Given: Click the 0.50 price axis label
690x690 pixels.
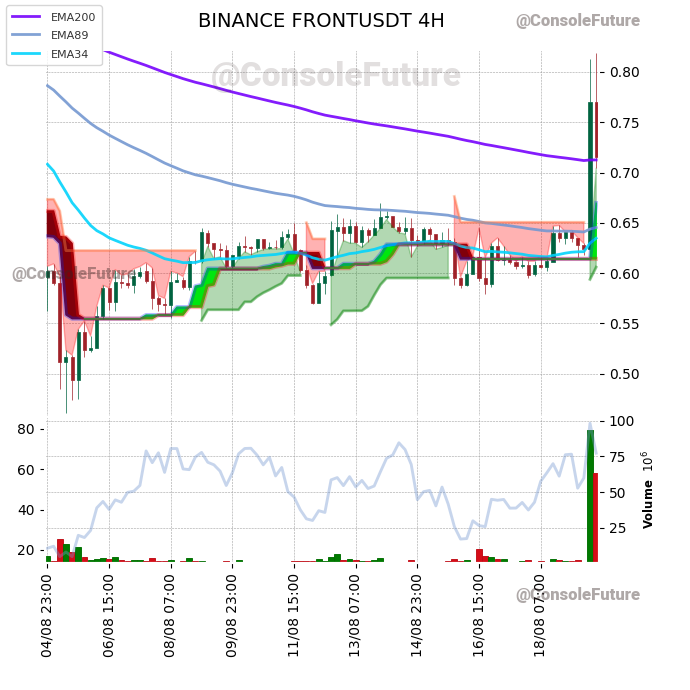Looking at the screenshot, I should pos(624,374).
